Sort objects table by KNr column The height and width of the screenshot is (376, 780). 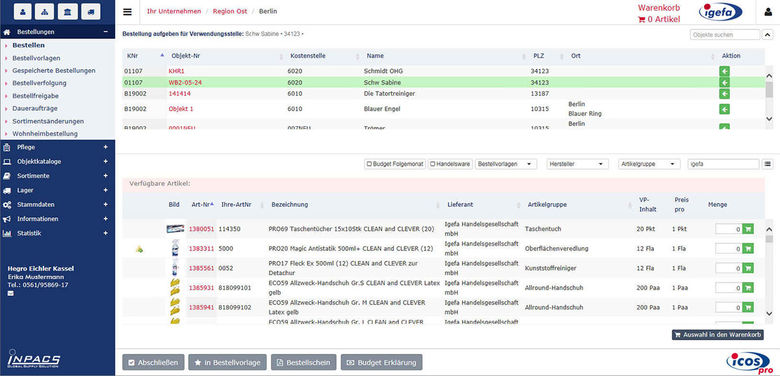coord(144,56)
